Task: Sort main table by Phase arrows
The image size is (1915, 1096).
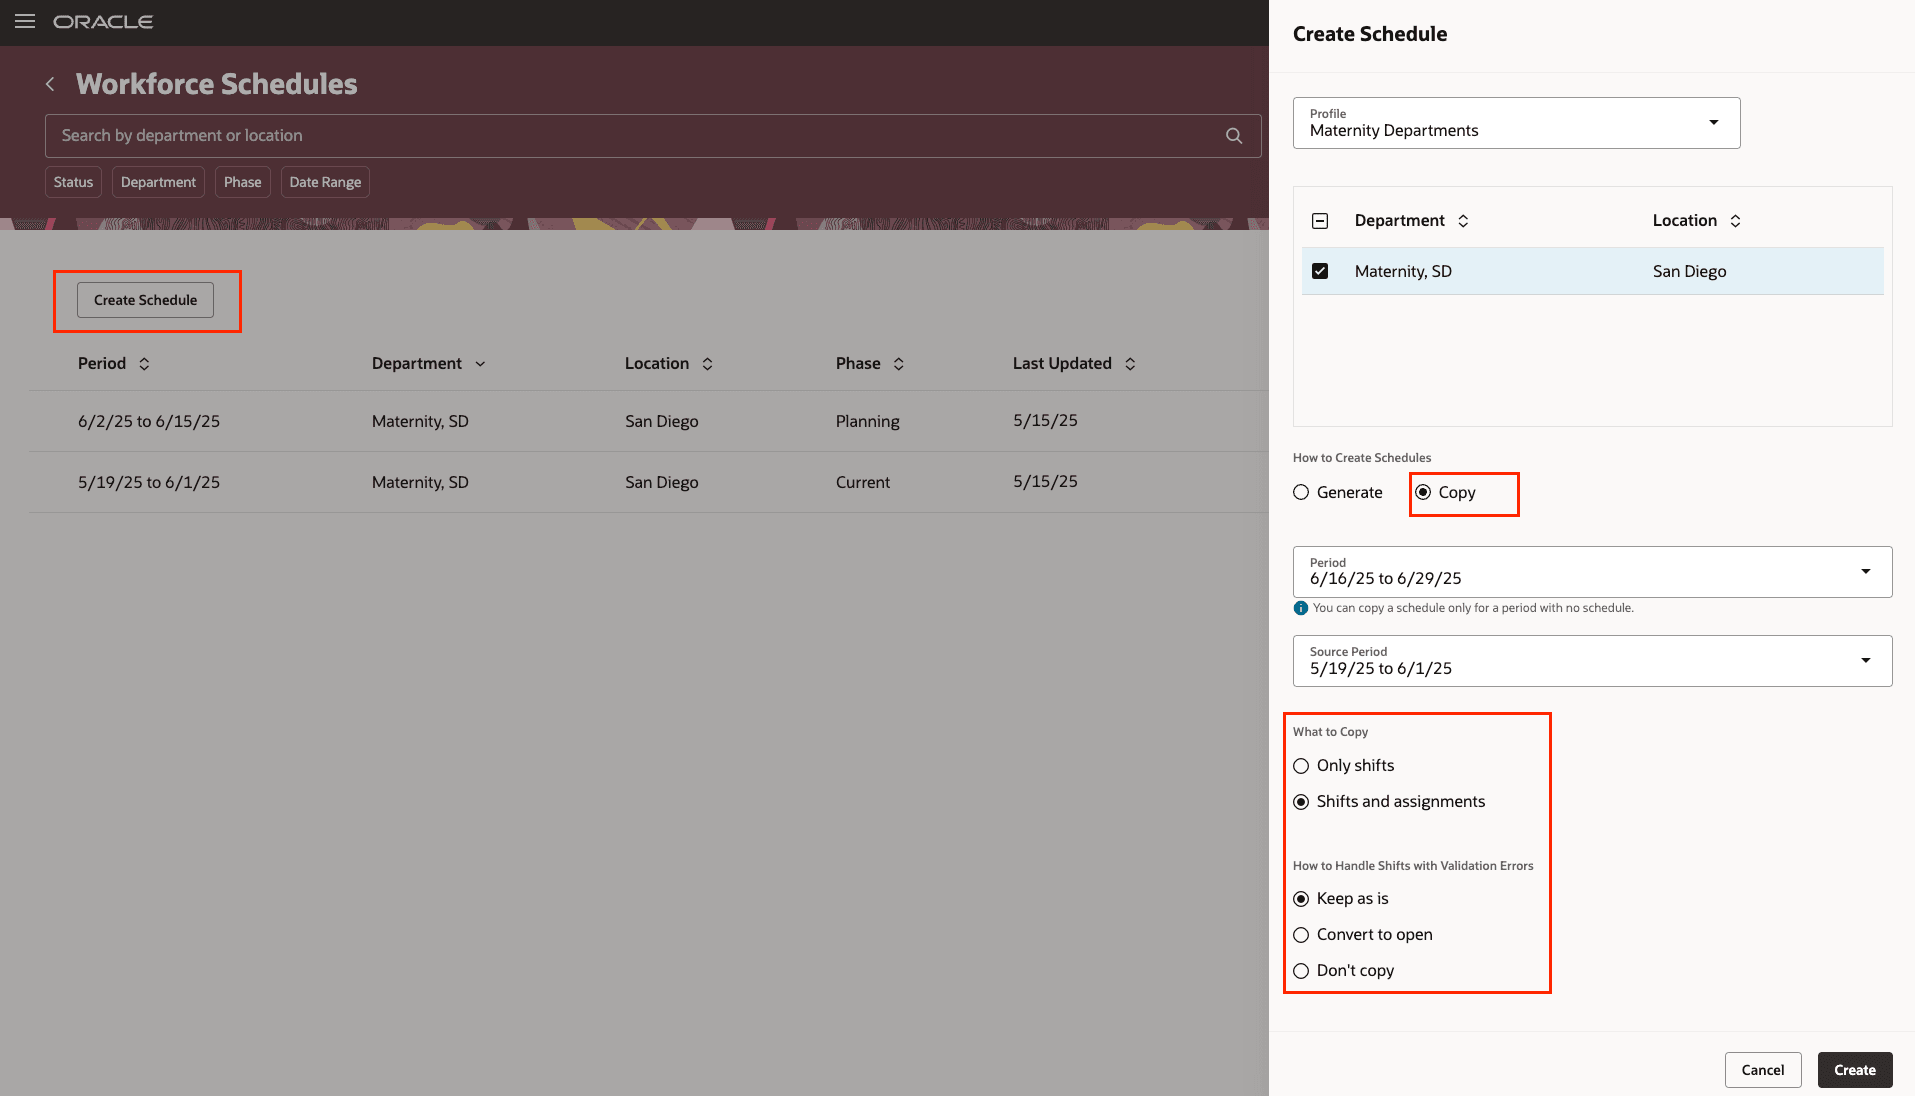Action: [898, 364]
